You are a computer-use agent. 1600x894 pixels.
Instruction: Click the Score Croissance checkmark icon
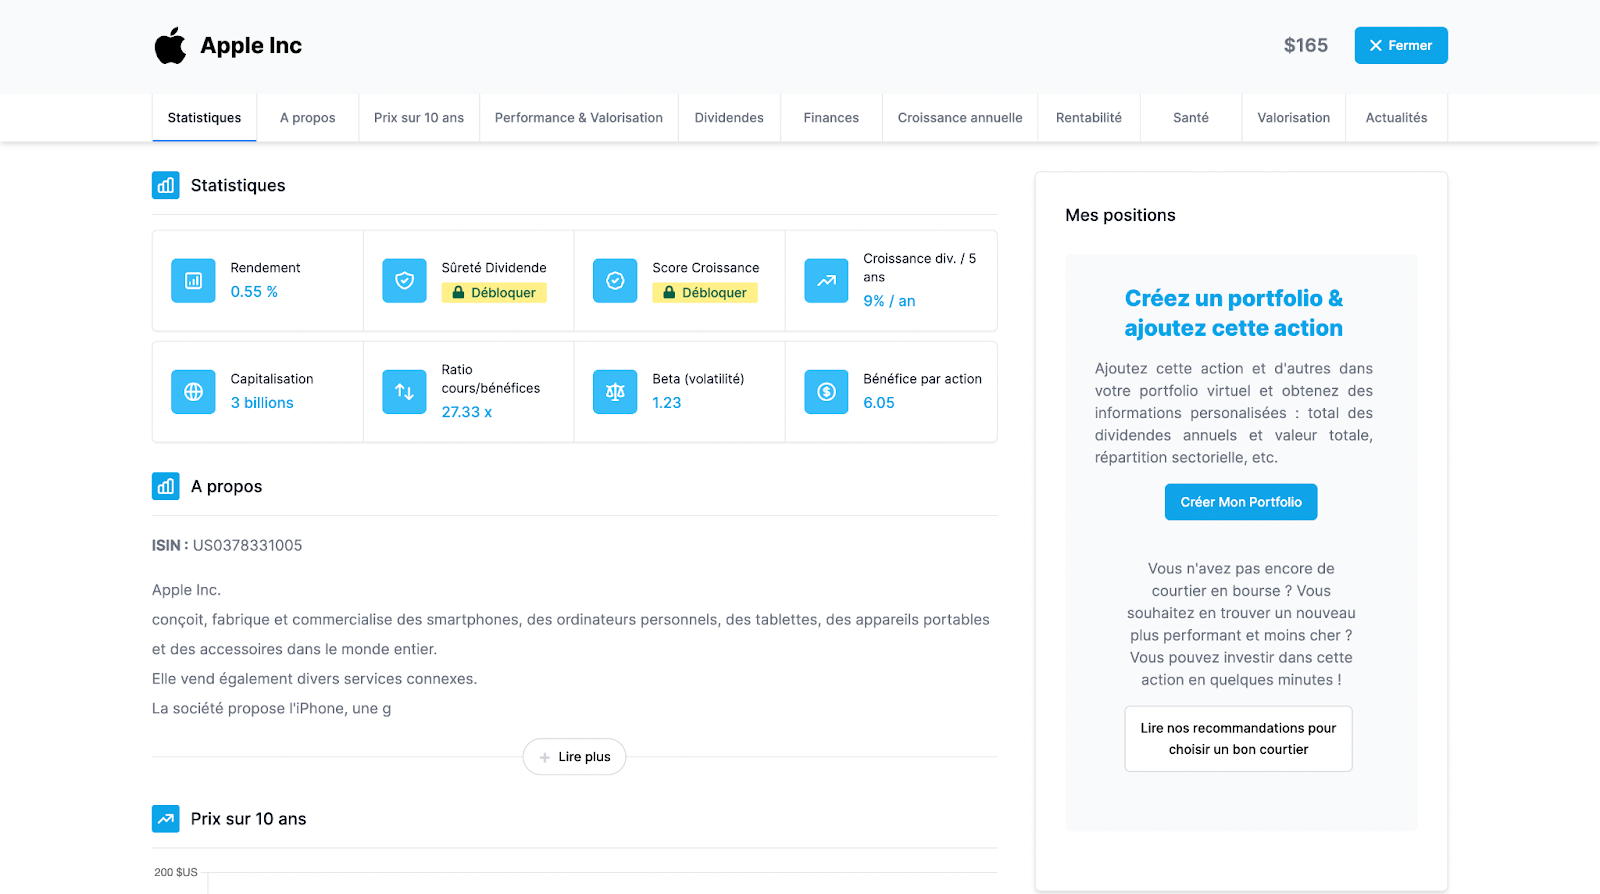(615, 281)
